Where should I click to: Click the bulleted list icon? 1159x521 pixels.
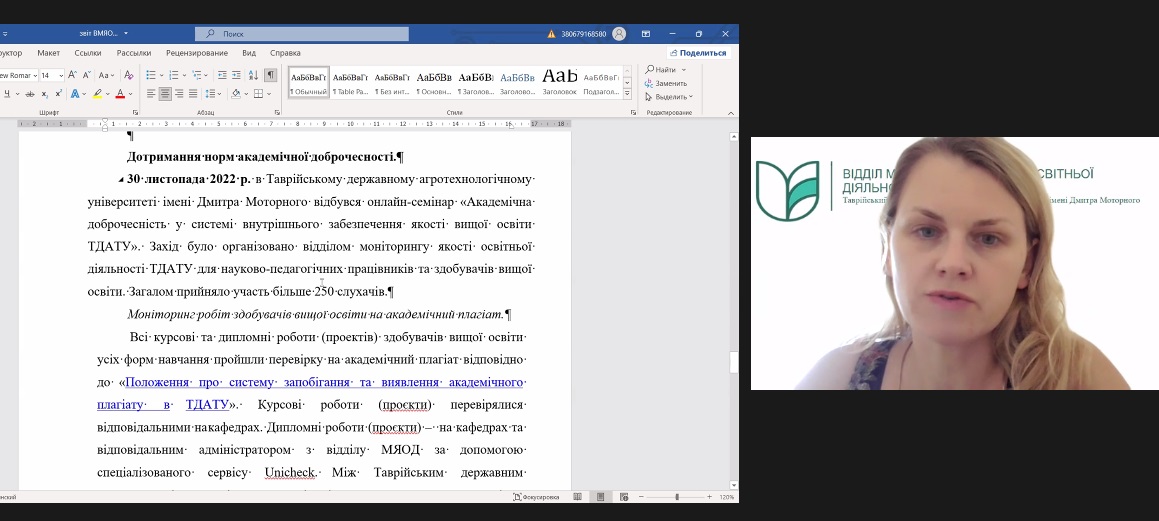click(x=150, y=75)
